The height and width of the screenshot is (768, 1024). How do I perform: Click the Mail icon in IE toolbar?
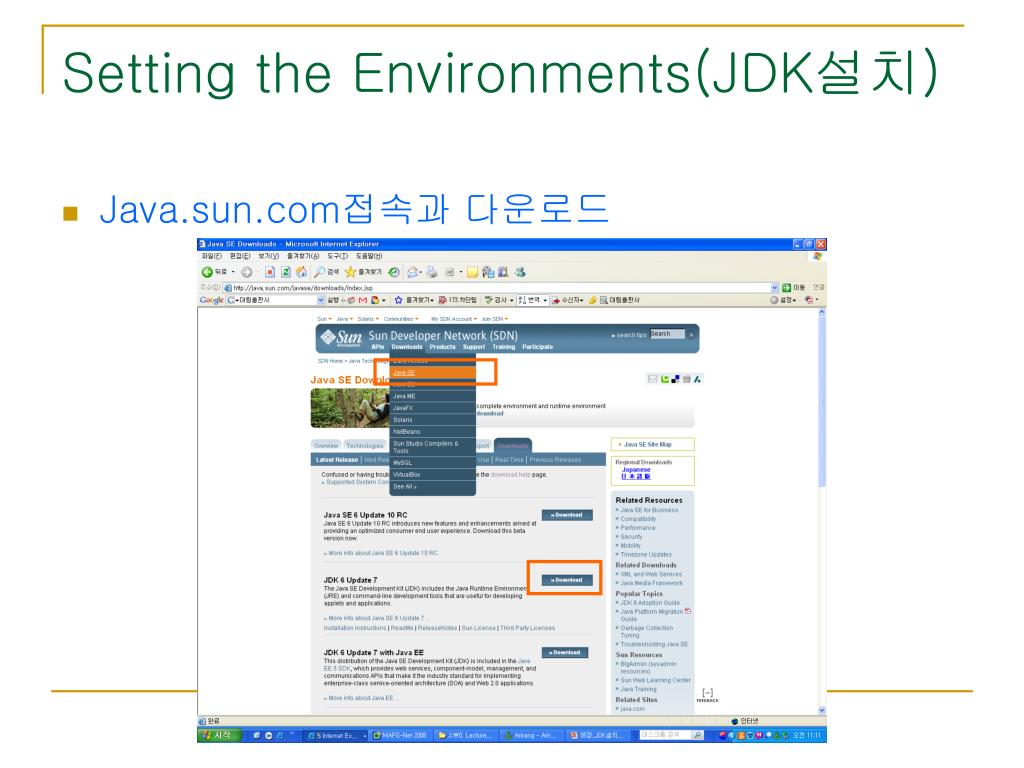click(x=412, y=272)
